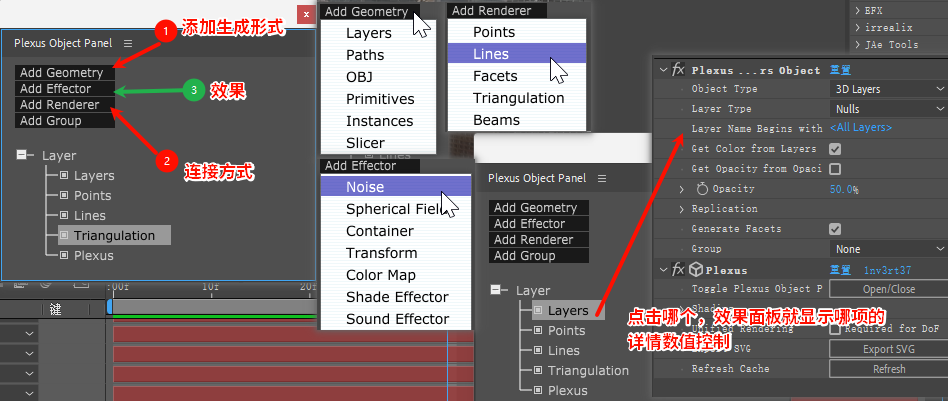Enable Get Opacity from Opaci checkbox

[835, 169]
